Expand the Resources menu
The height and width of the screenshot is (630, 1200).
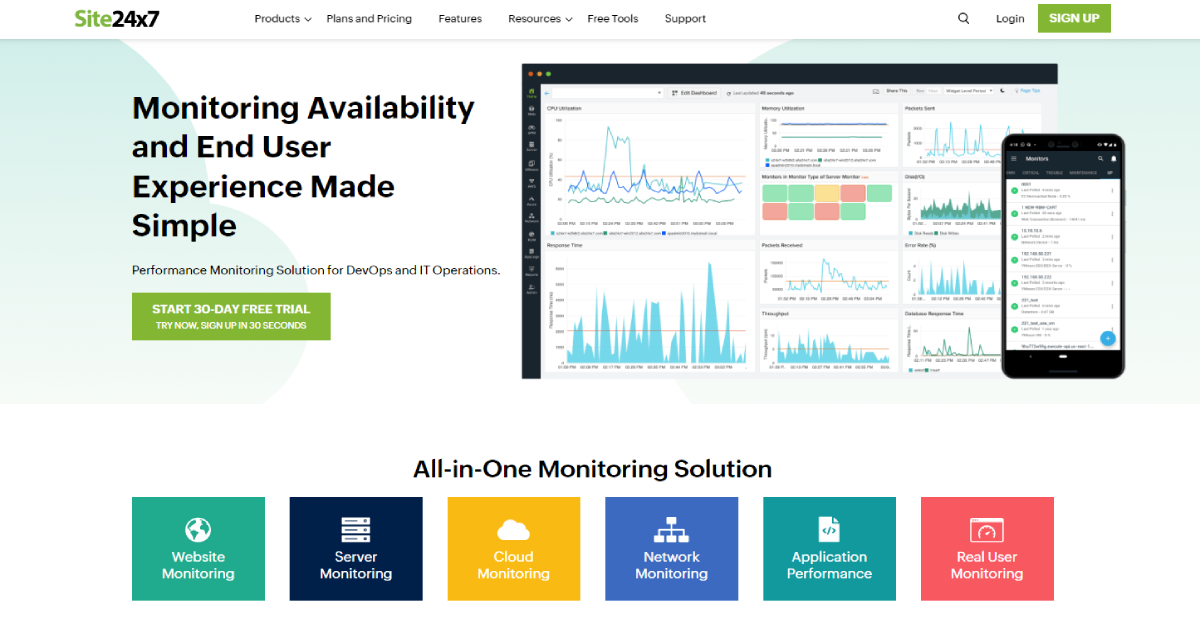540,19
